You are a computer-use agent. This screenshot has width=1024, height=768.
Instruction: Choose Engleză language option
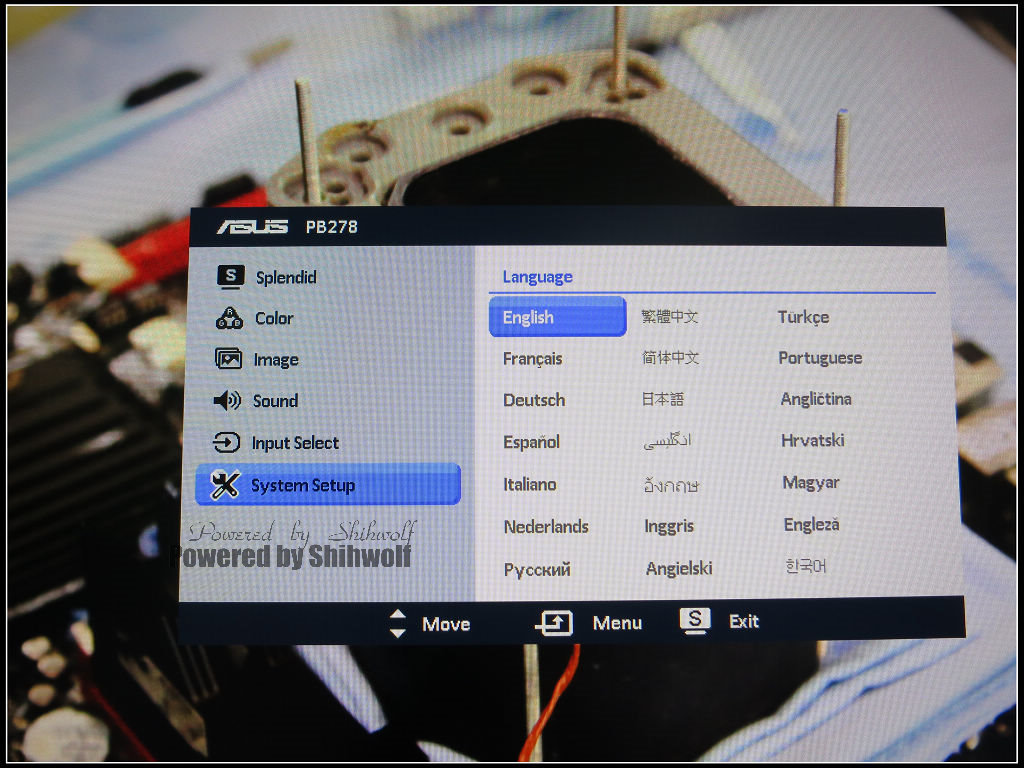tap(812, 524)
